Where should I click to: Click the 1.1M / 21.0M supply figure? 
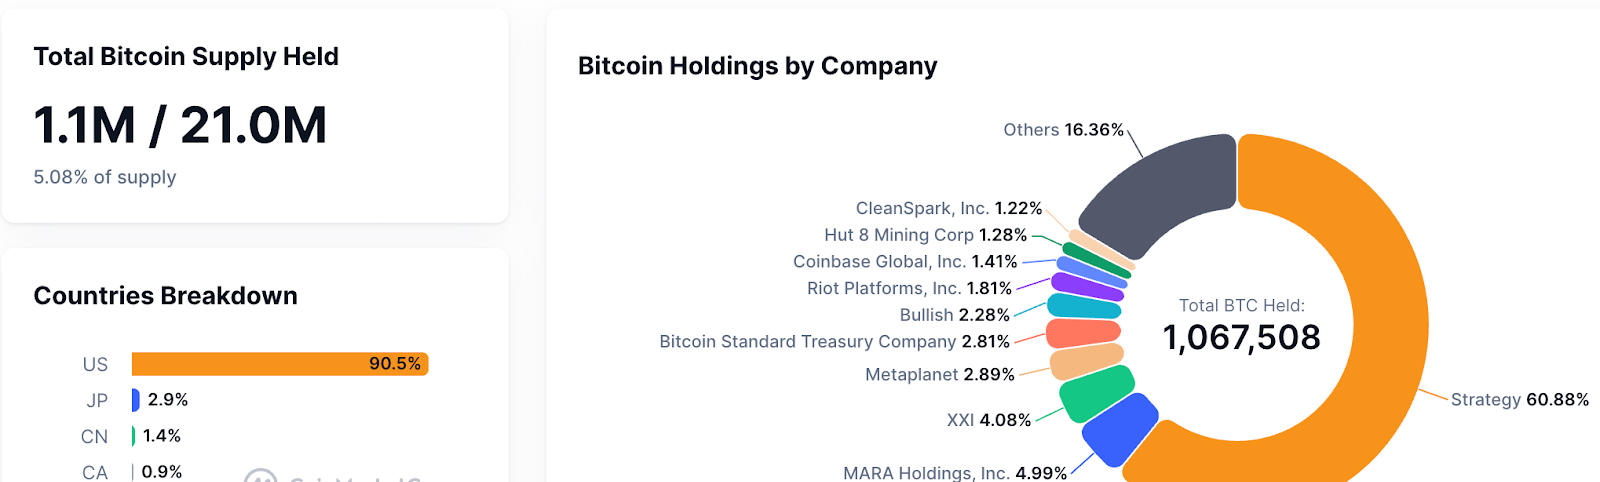pos(180,125)
